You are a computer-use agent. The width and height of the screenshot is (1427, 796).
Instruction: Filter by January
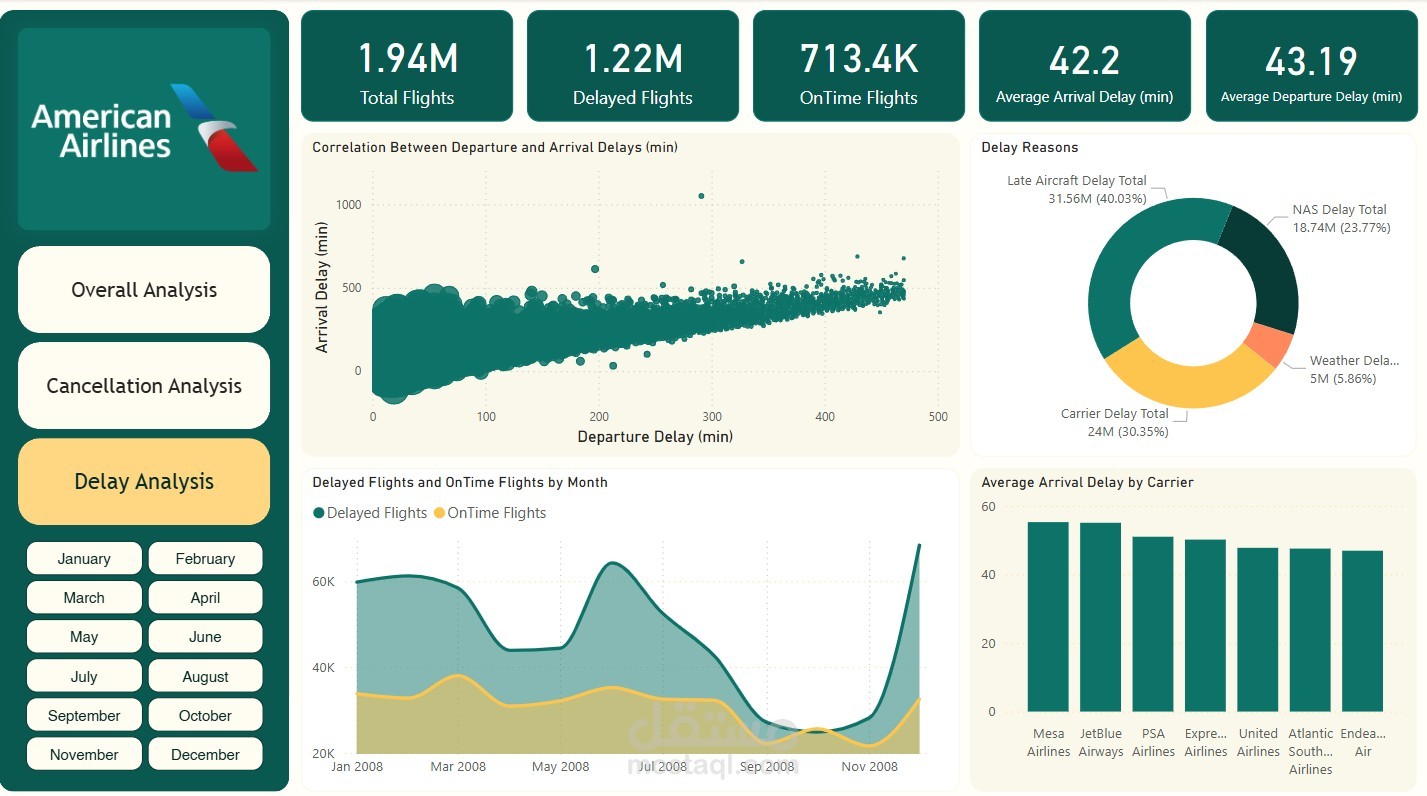coord(84,559)
